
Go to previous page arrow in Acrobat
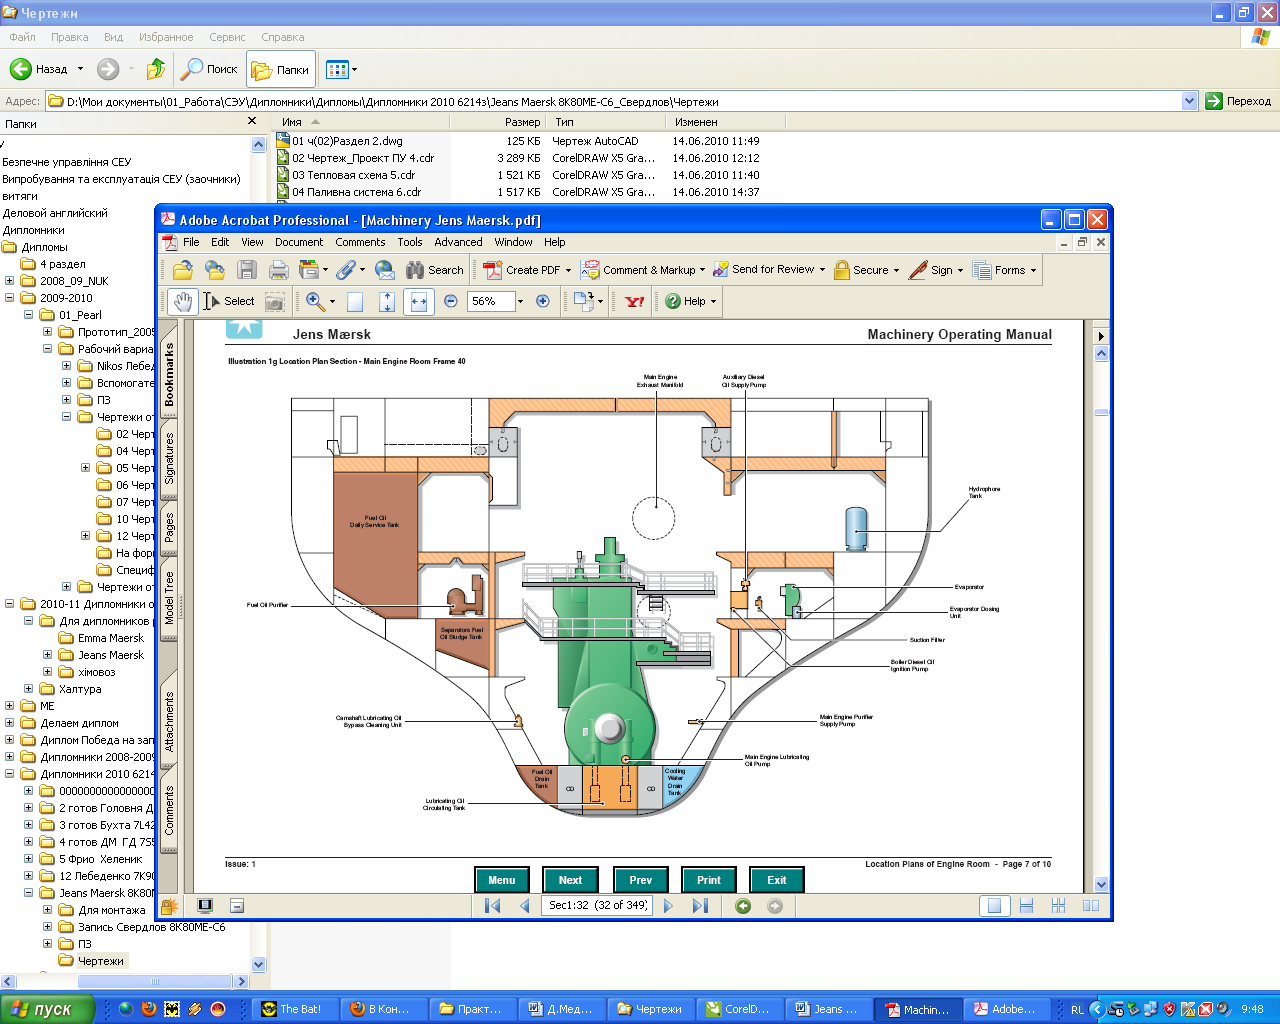pyautogui.click(x=525, y=905)
